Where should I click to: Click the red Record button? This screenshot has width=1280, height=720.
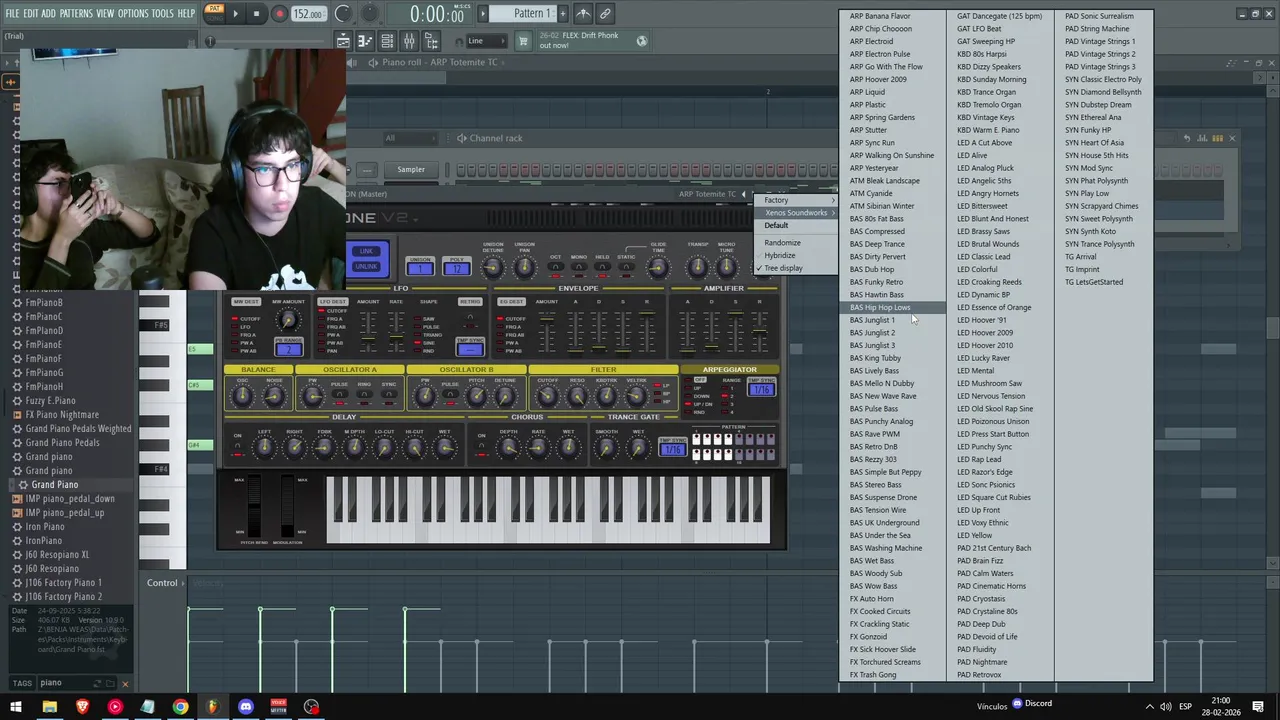(279, 14)
